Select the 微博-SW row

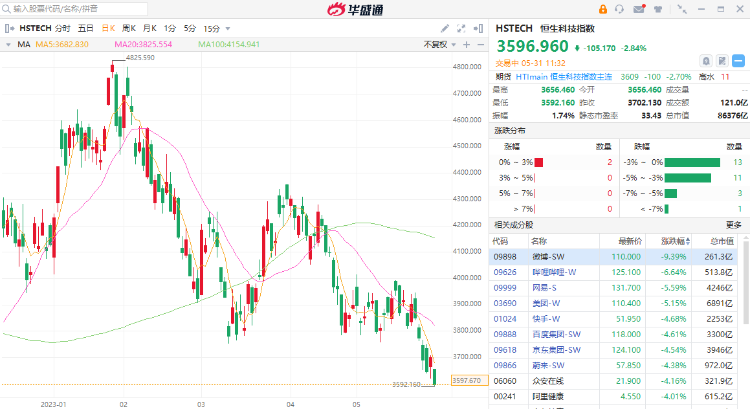coord(614,257)
